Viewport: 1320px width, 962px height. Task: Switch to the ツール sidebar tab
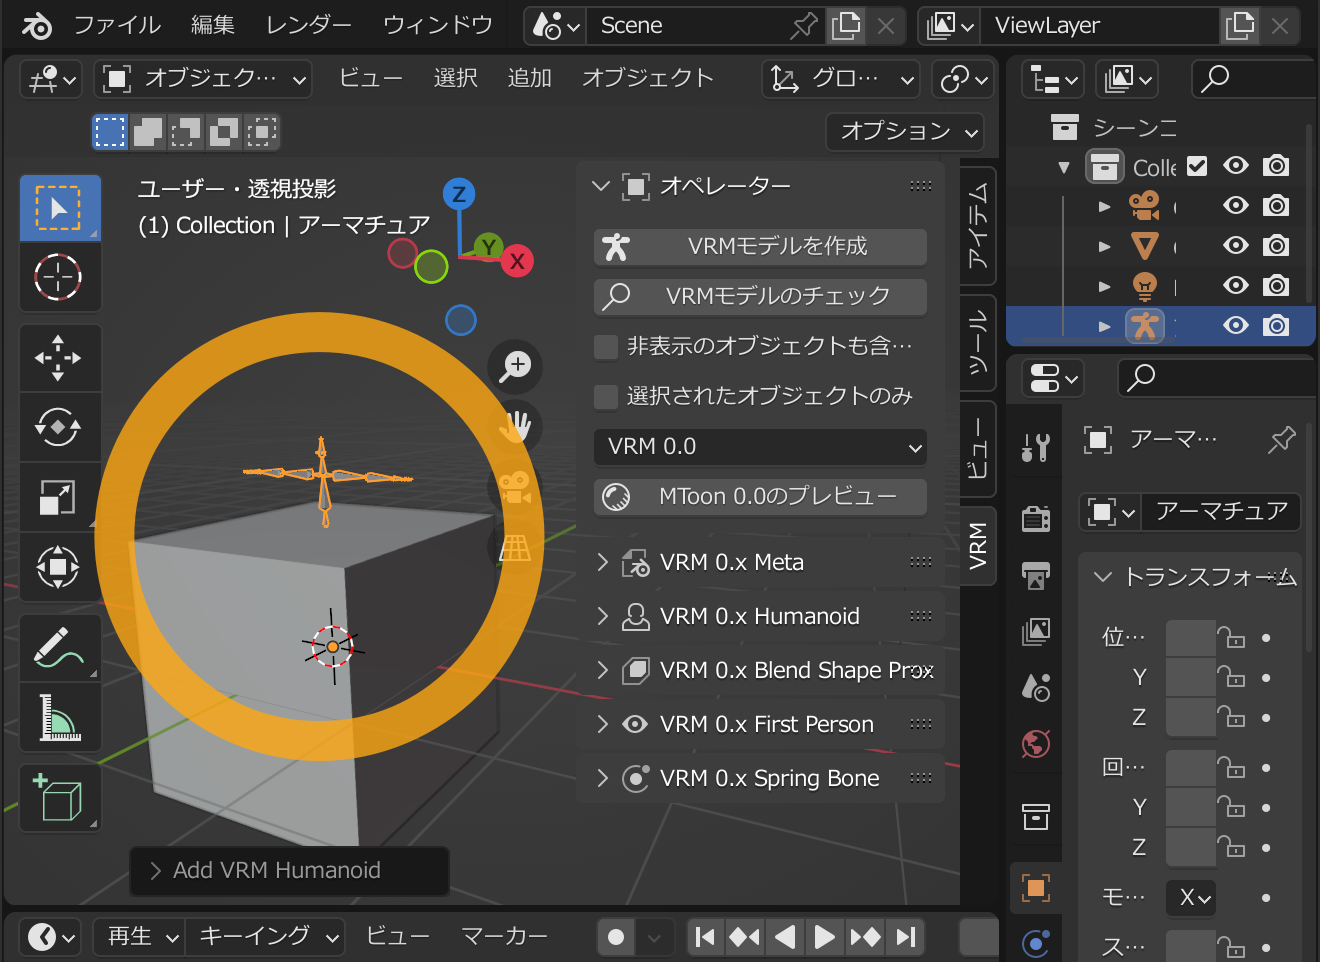[977, 340]
